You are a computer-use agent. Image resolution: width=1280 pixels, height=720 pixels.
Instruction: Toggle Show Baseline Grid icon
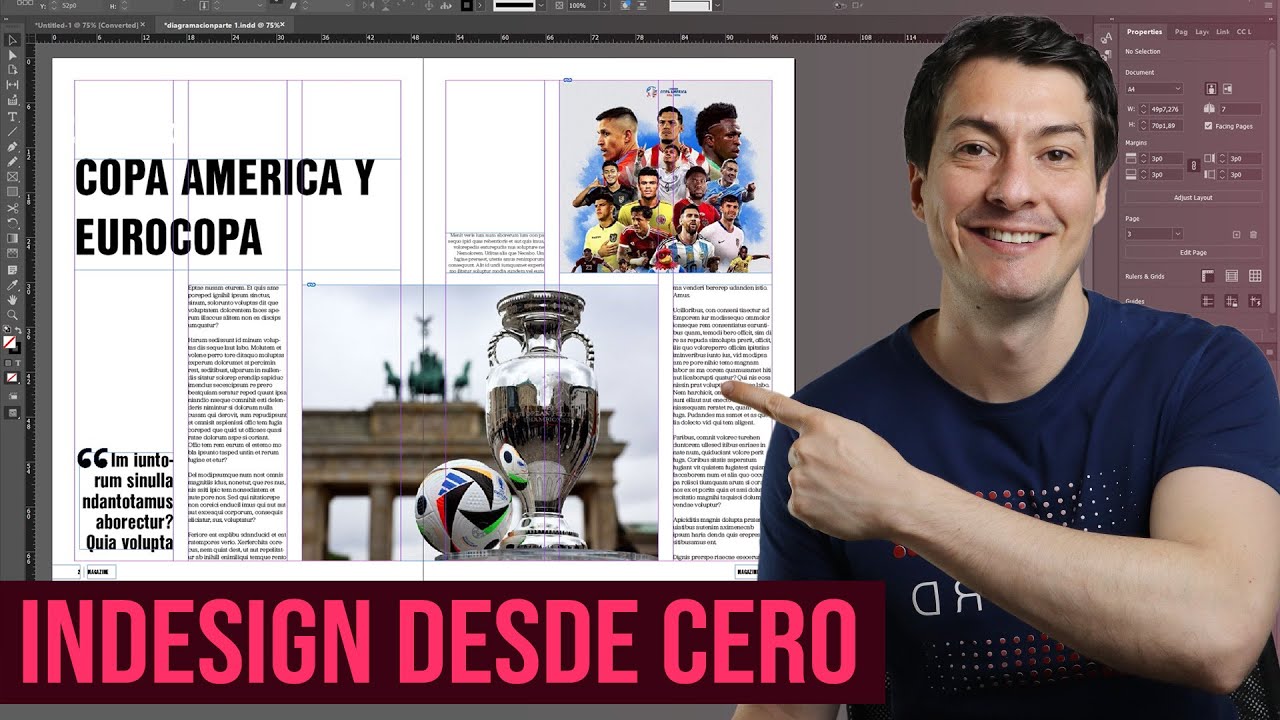(x=1231, y=276)
